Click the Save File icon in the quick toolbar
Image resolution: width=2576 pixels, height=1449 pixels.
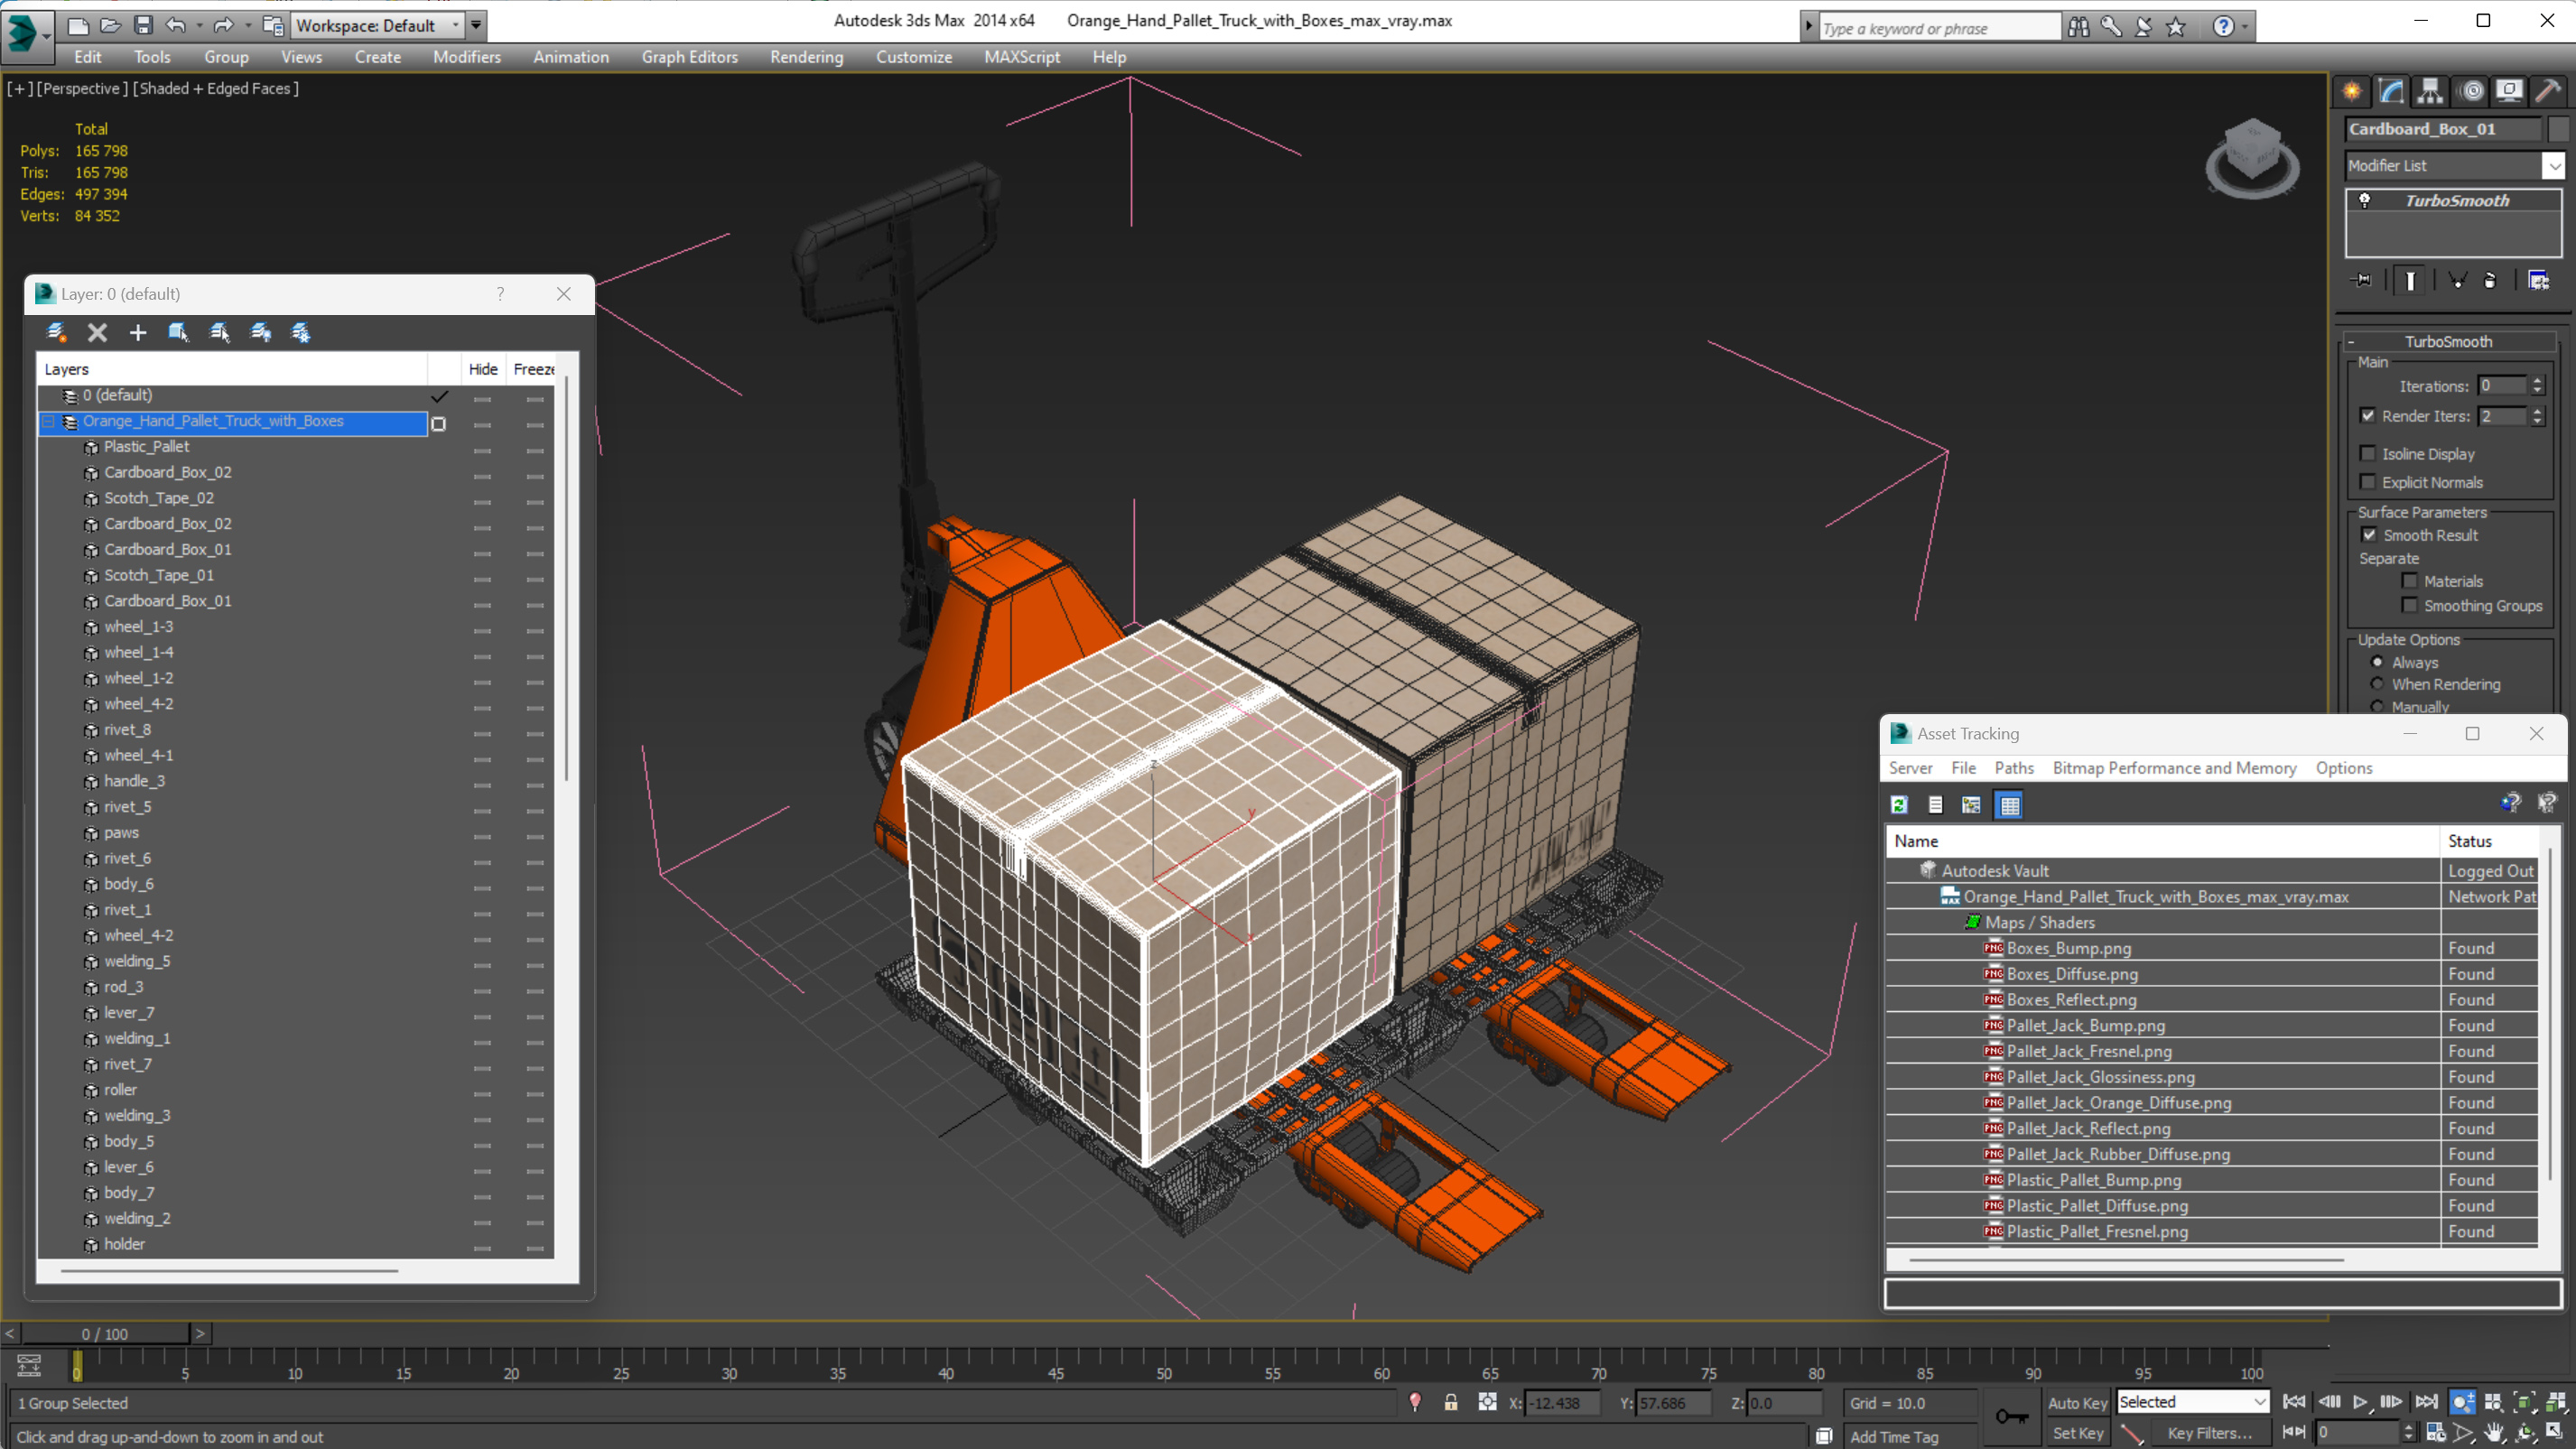click(144, 25)
